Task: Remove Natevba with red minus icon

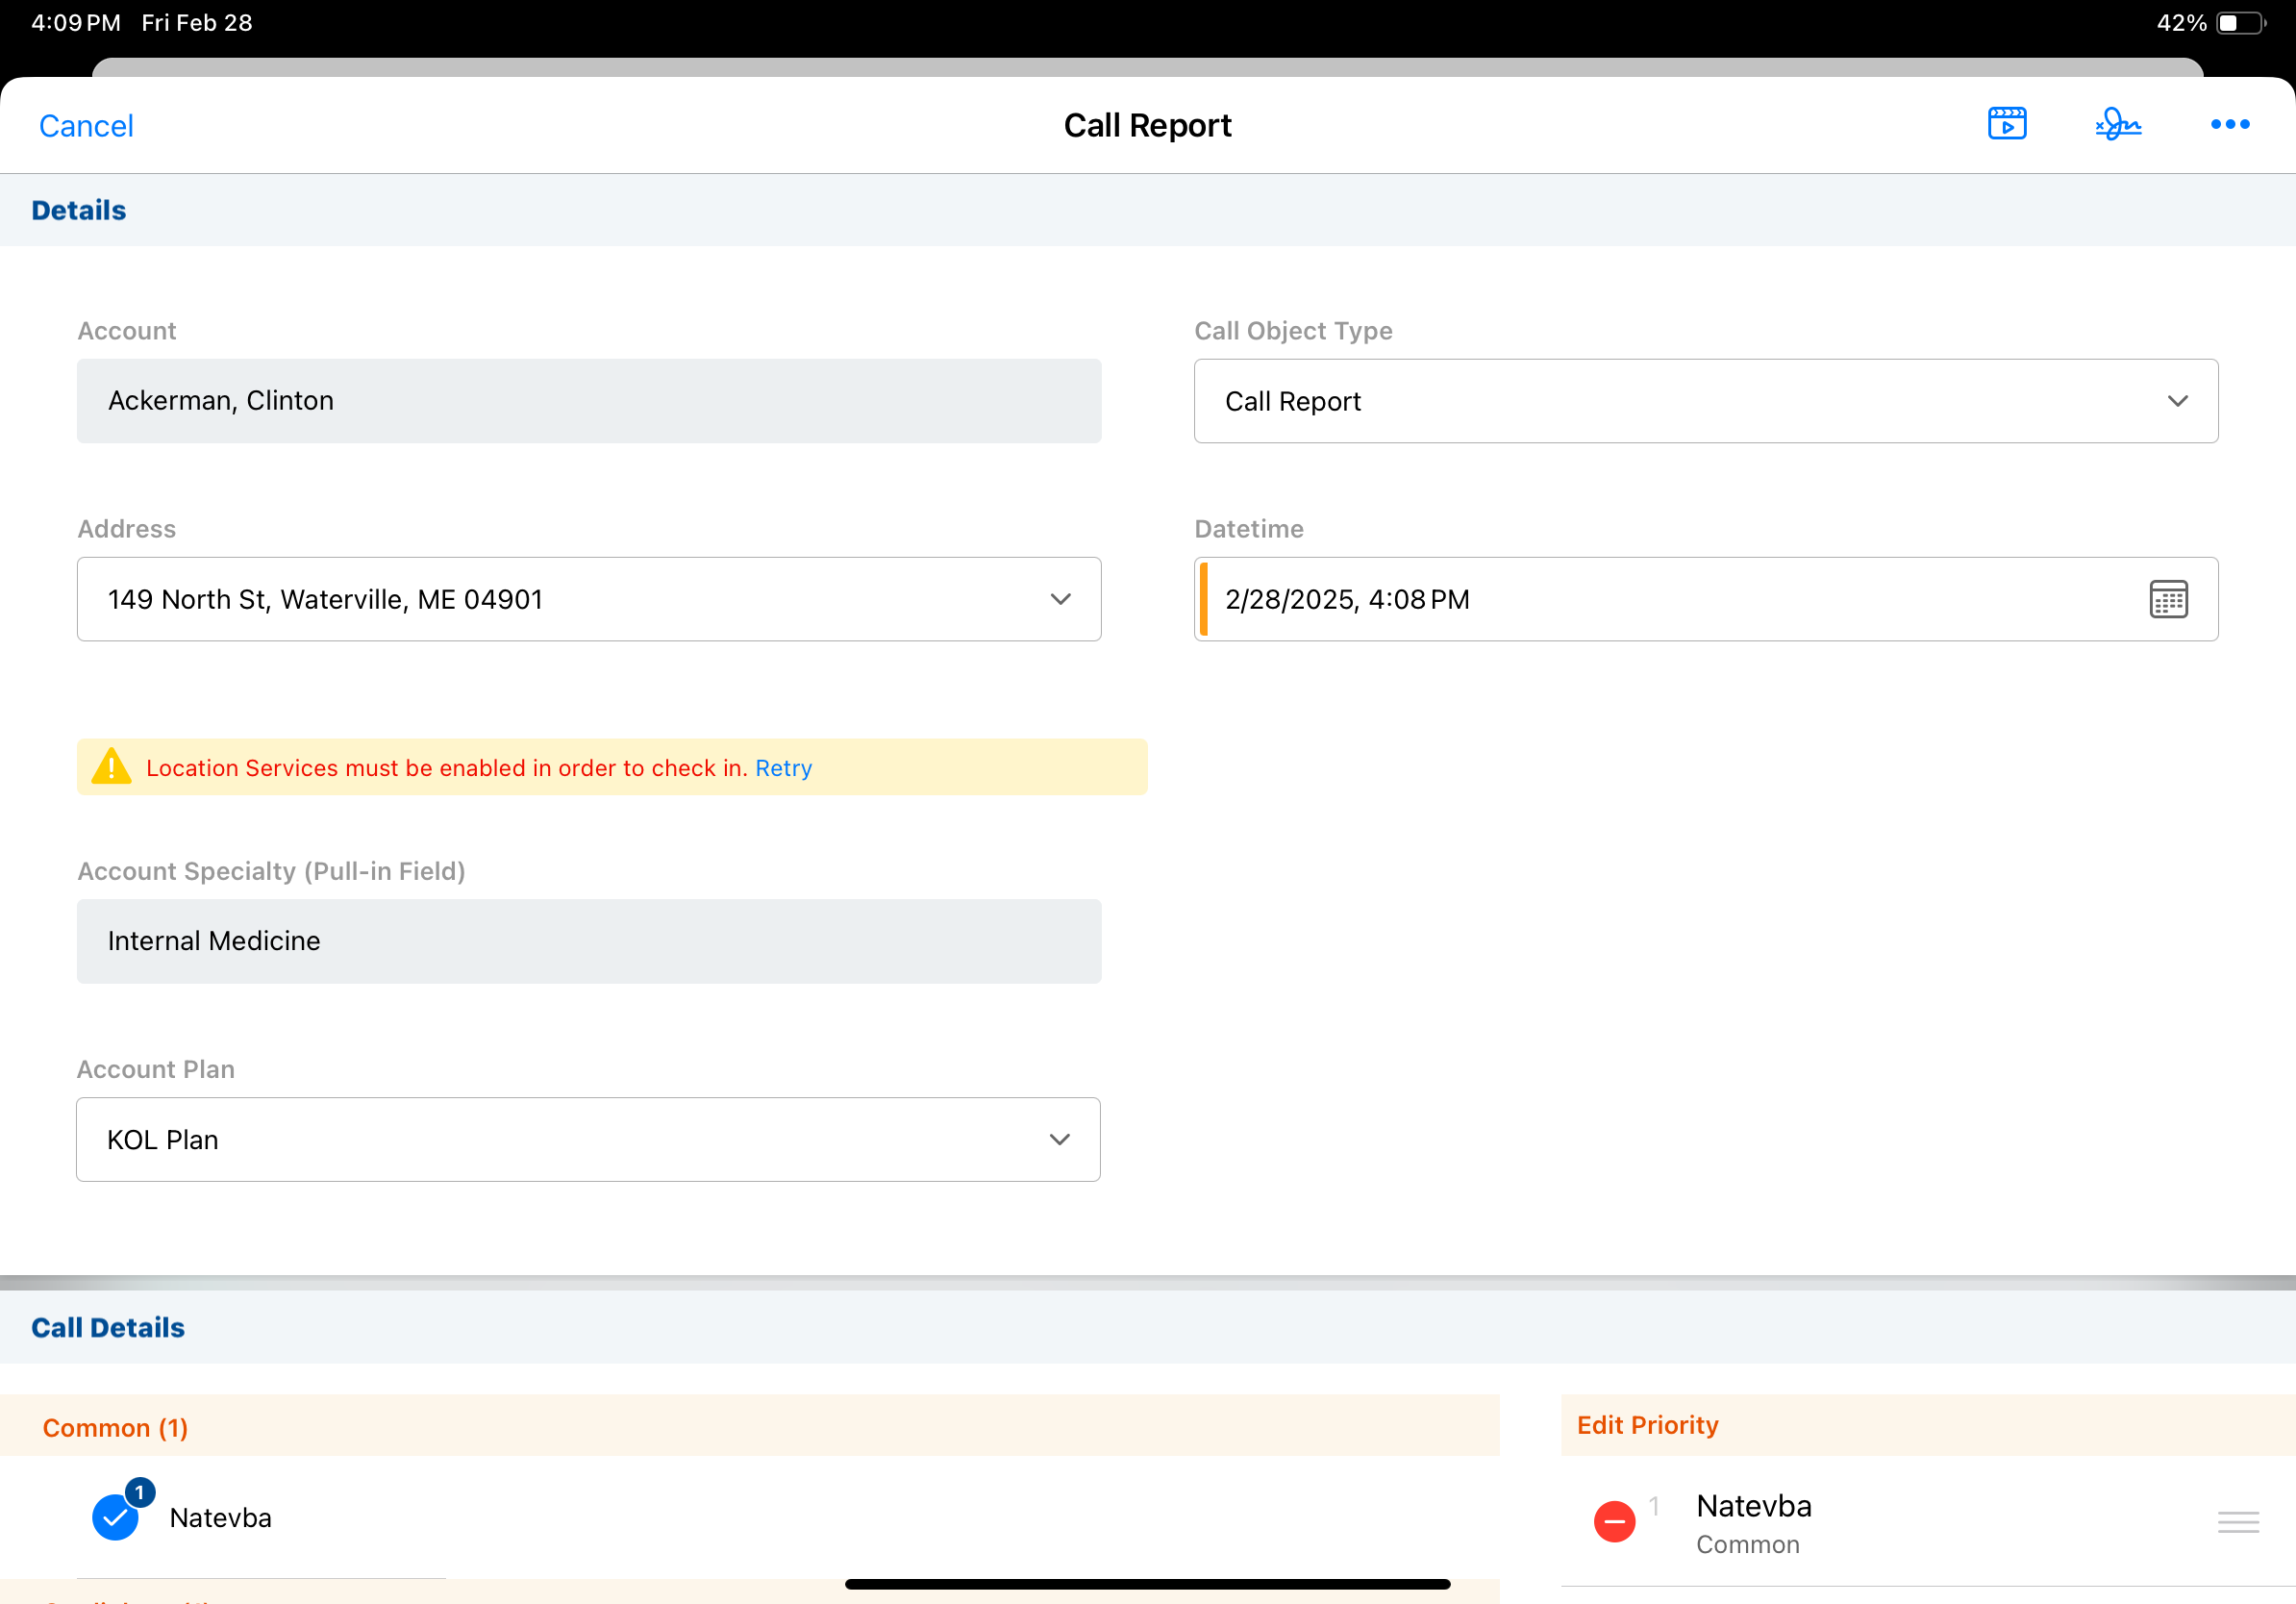Action: (x=1614, y=1521)
